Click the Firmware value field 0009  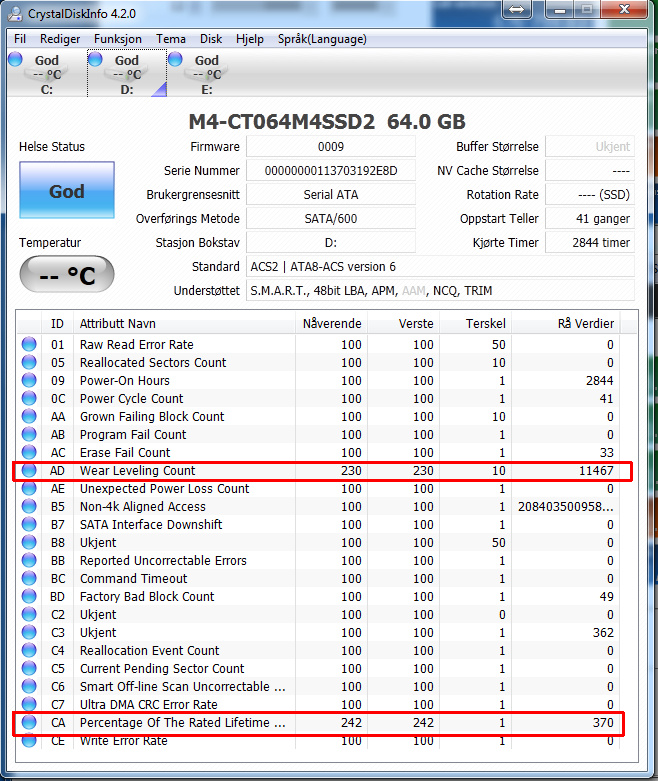[x=331, y=147]
